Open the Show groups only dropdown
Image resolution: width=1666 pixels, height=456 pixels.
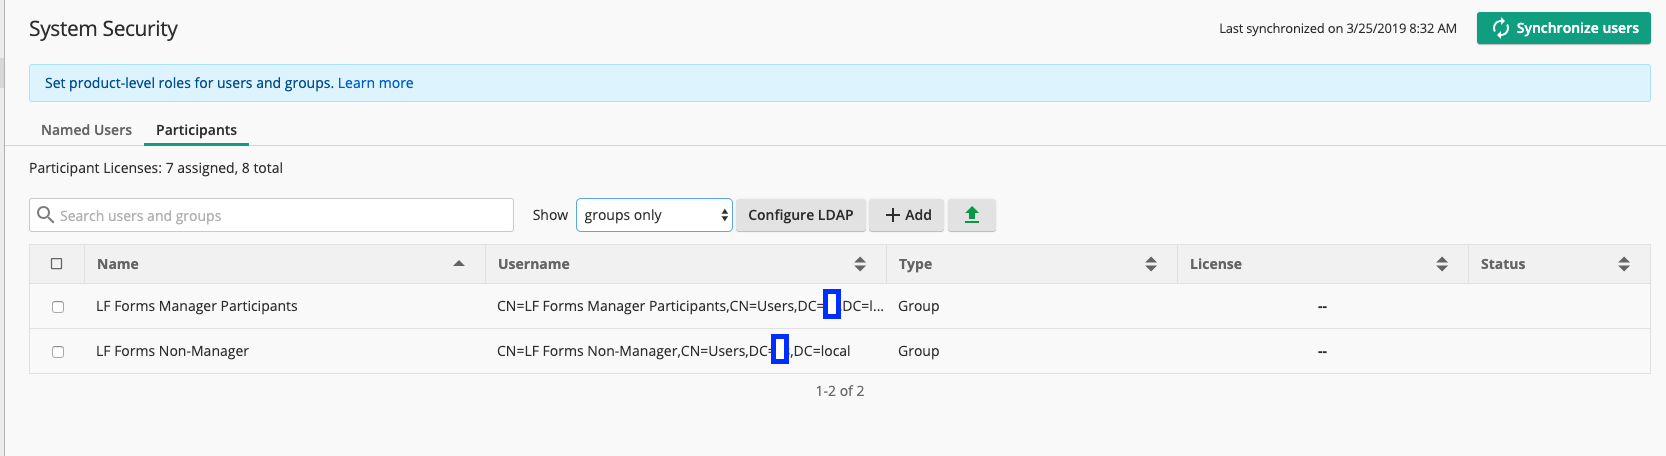coord(654,215)
